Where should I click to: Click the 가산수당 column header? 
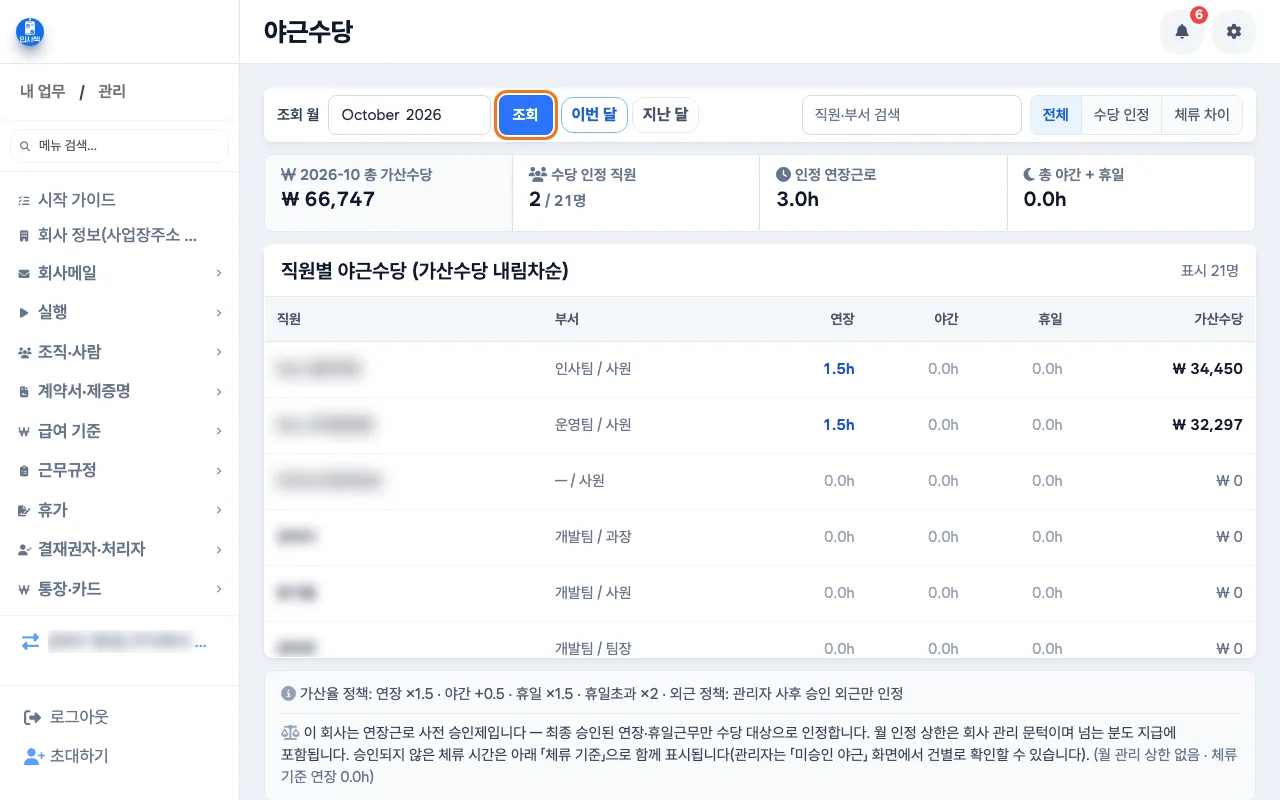point(1218,319)
